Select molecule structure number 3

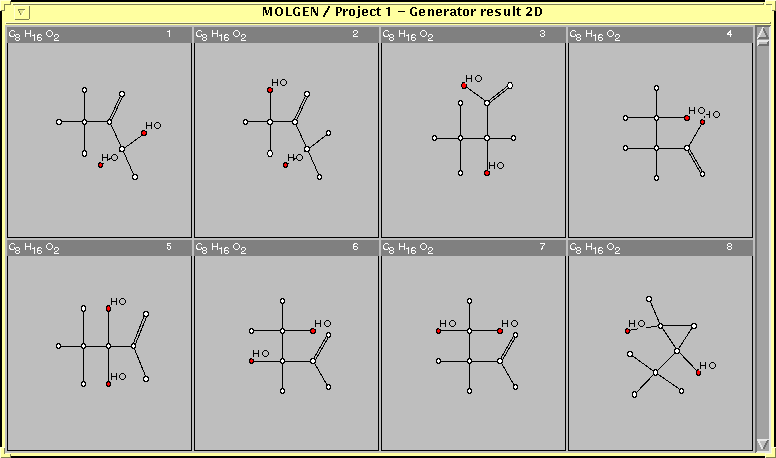coord(474,140)
